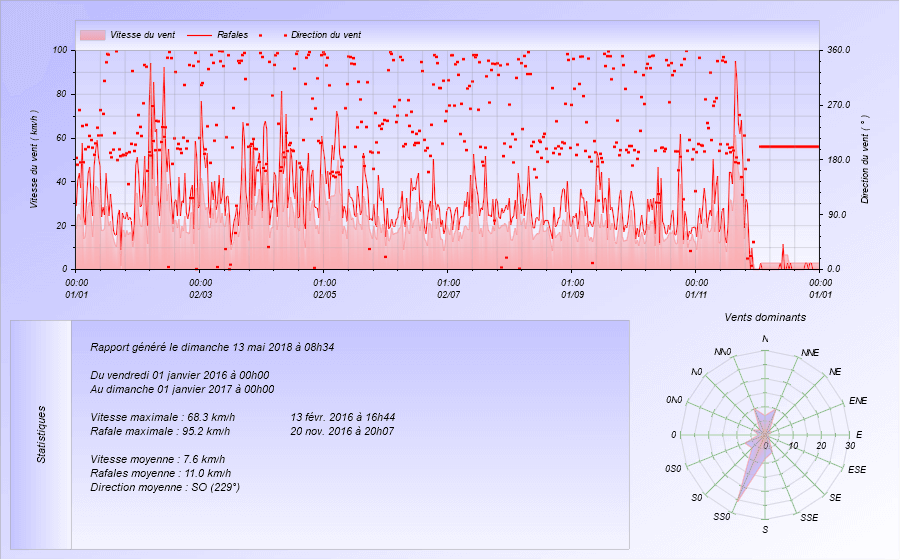Click the Rafales line marker in legend
Screen dimensions: 900x560
(x=198, y=35)
